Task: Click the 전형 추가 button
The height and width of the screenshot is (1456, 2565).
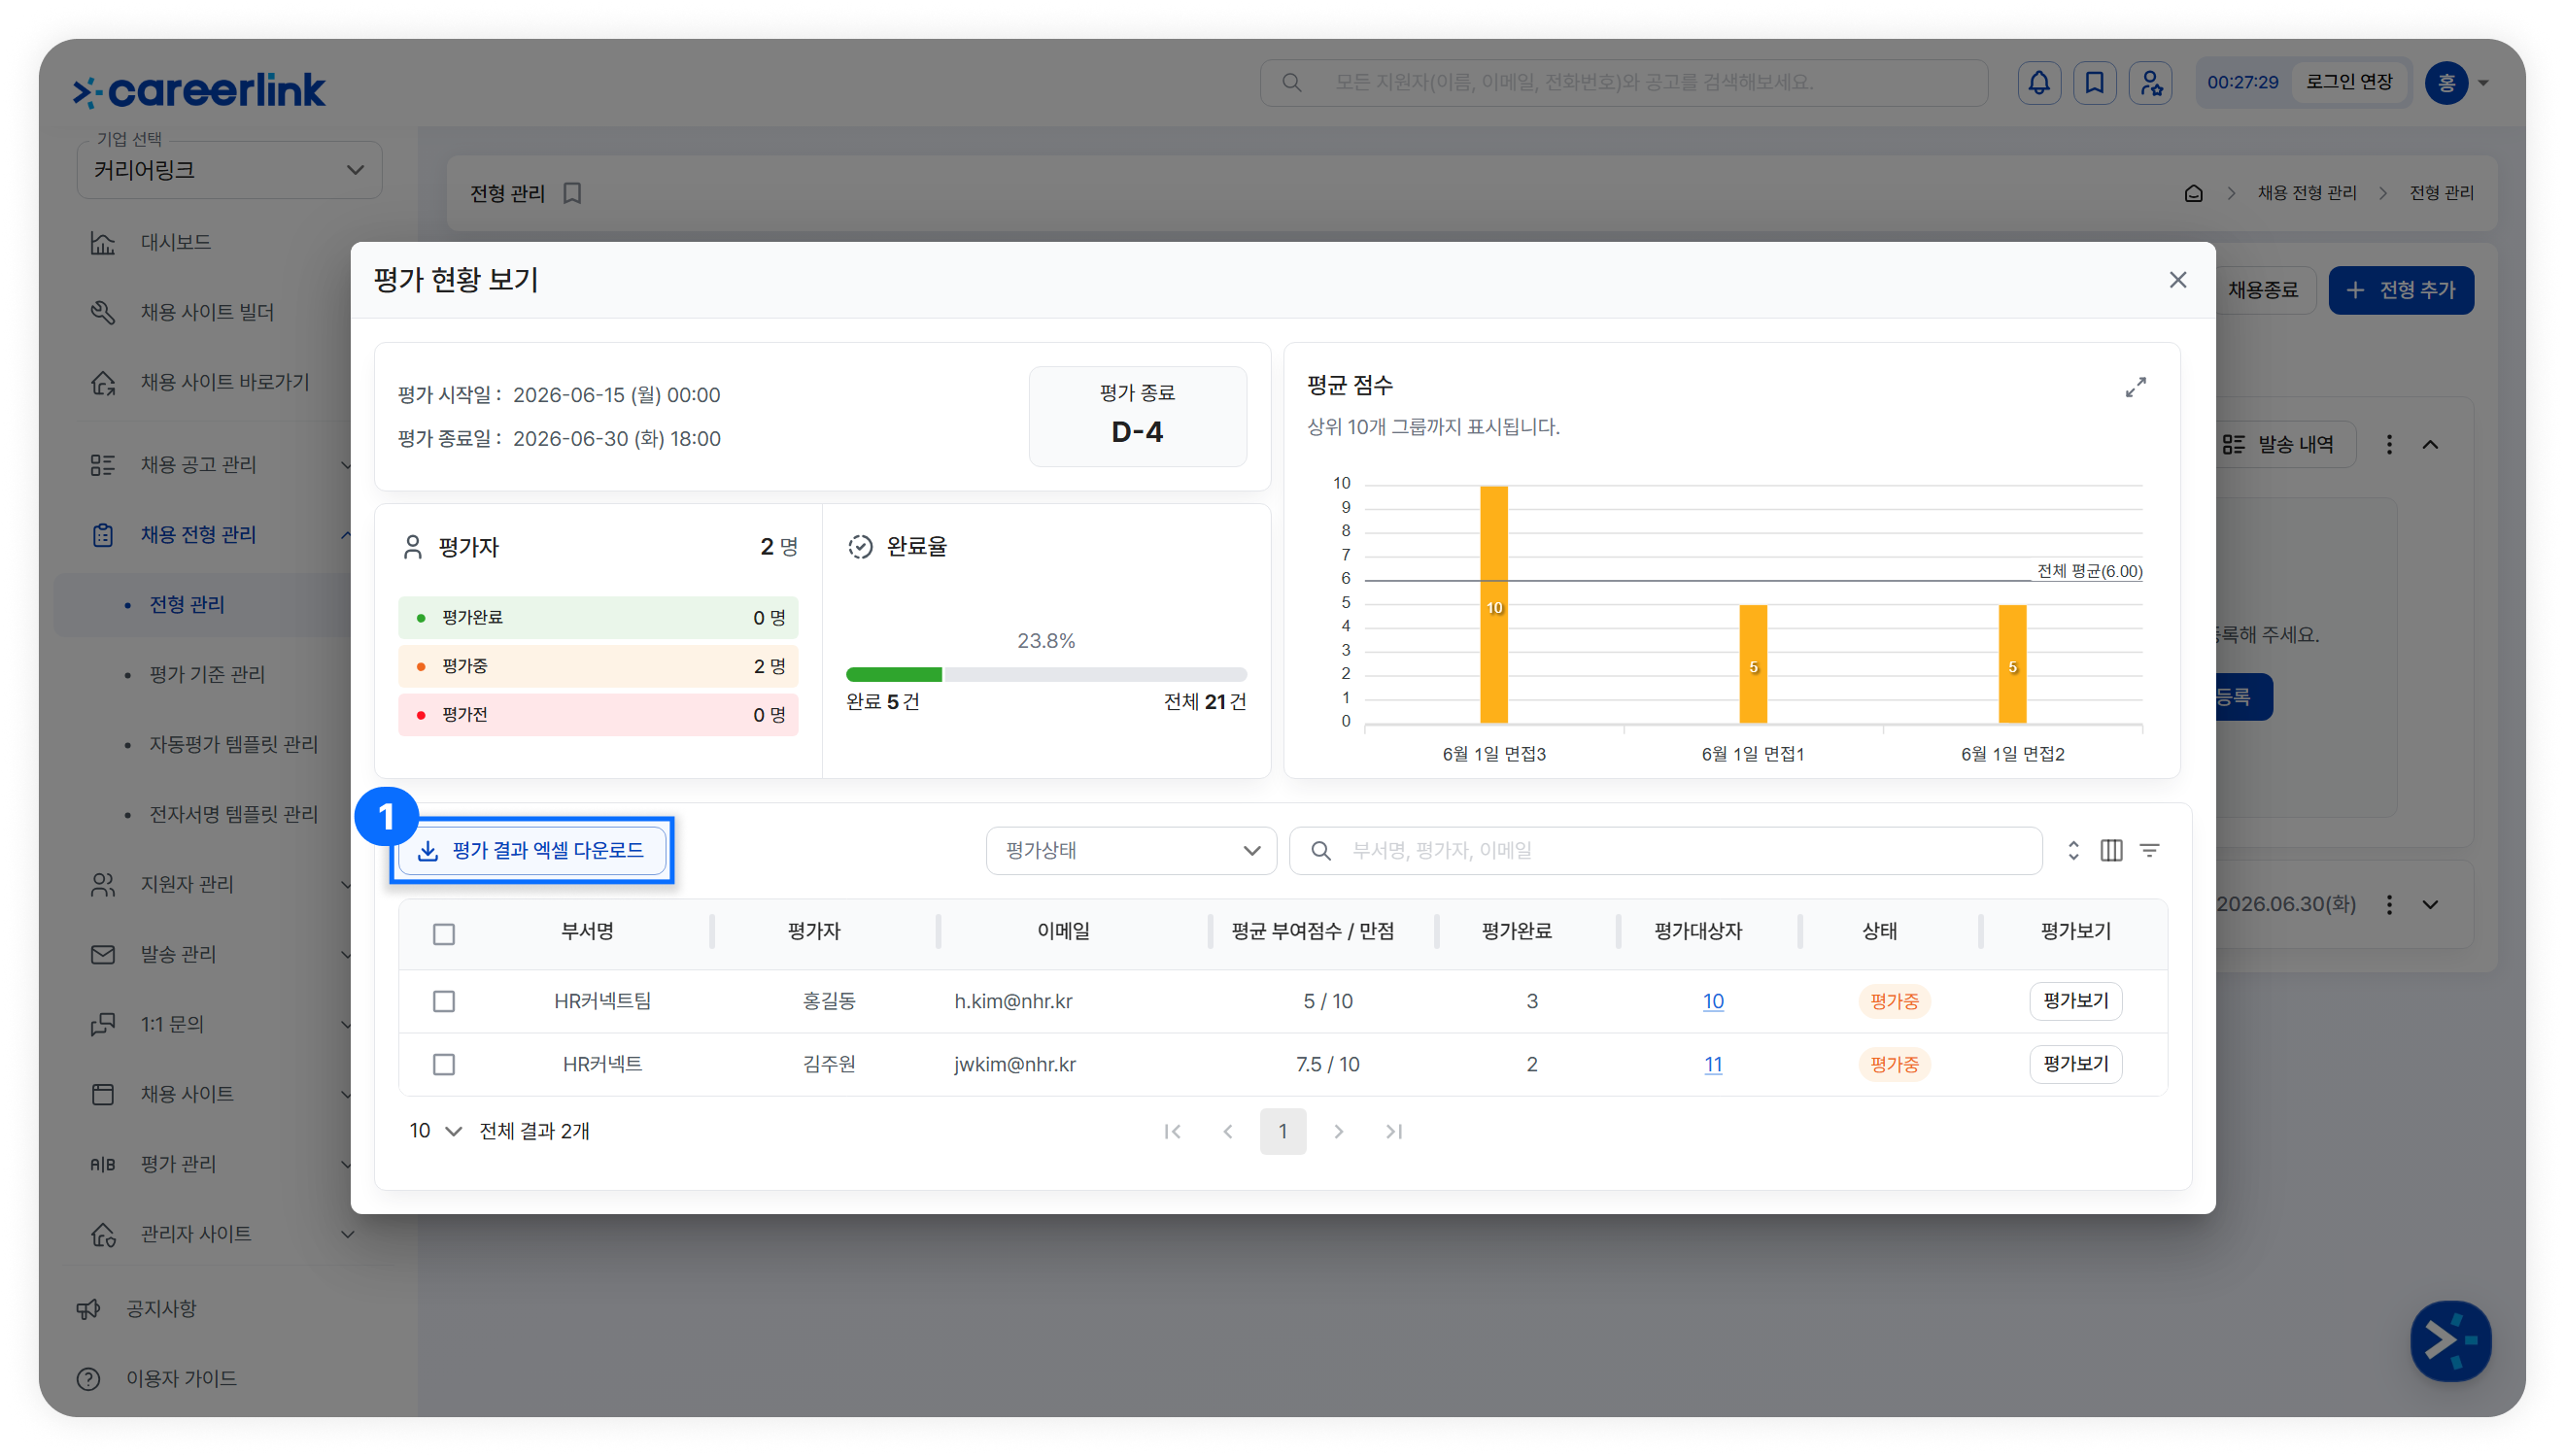Action: (x=2401, y=290)
